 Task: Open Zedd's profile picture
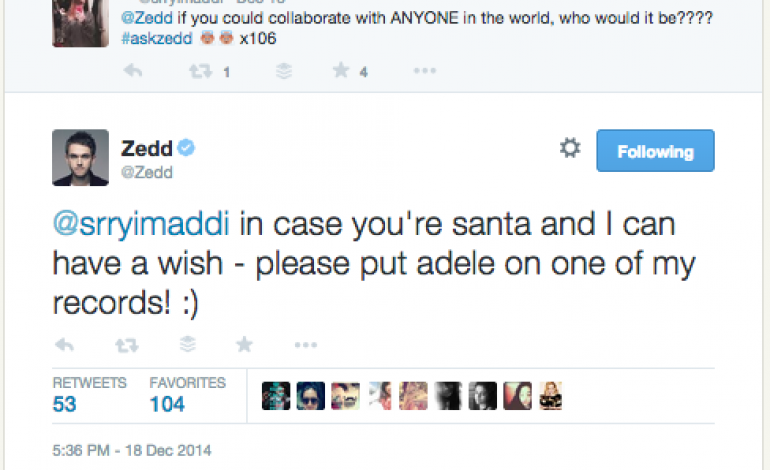(80, 158)
